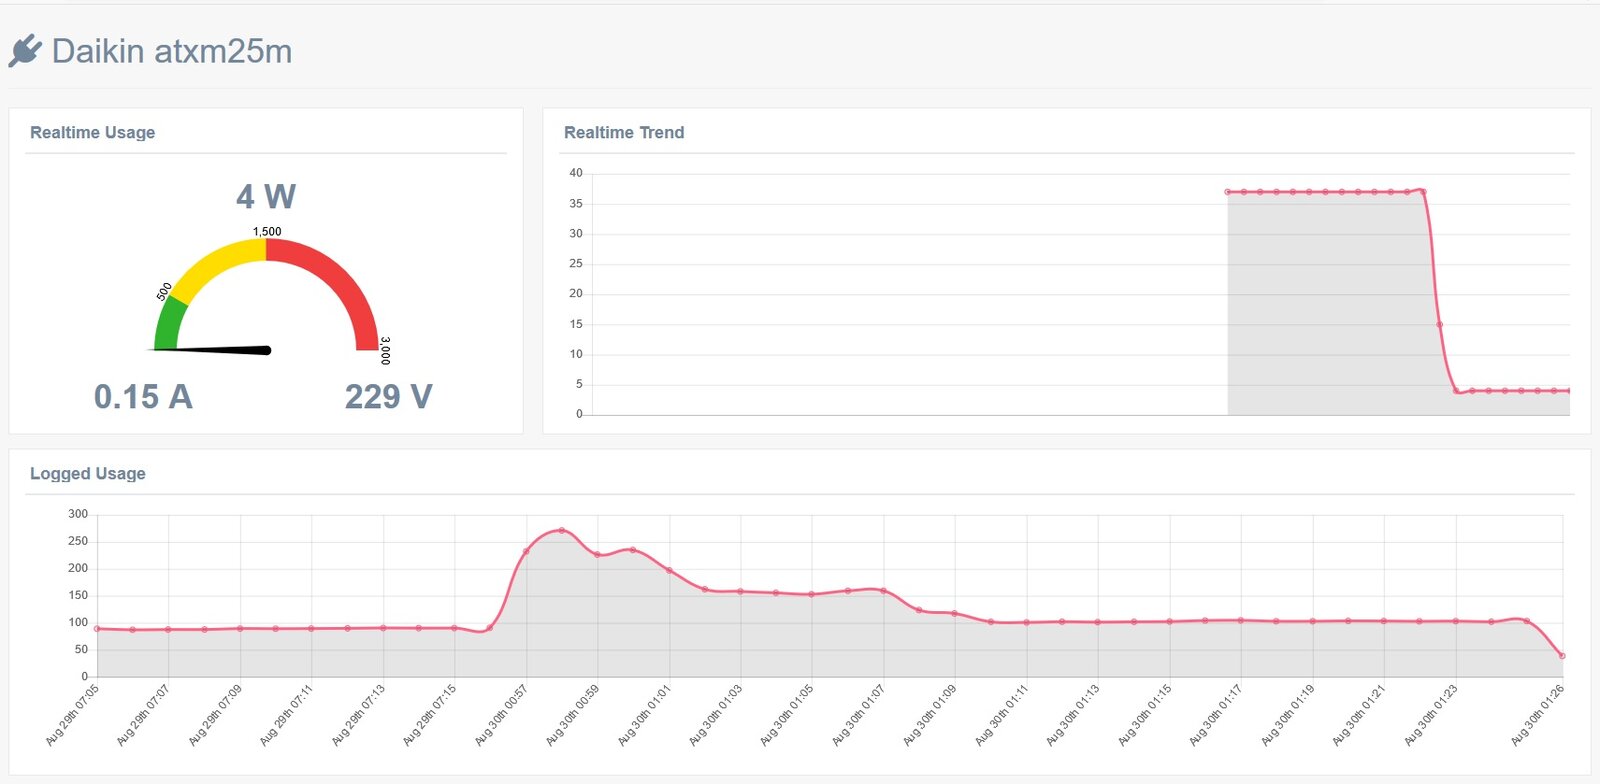Click the 300 y-axis label in Logged Usage

(x=78, y=514)
